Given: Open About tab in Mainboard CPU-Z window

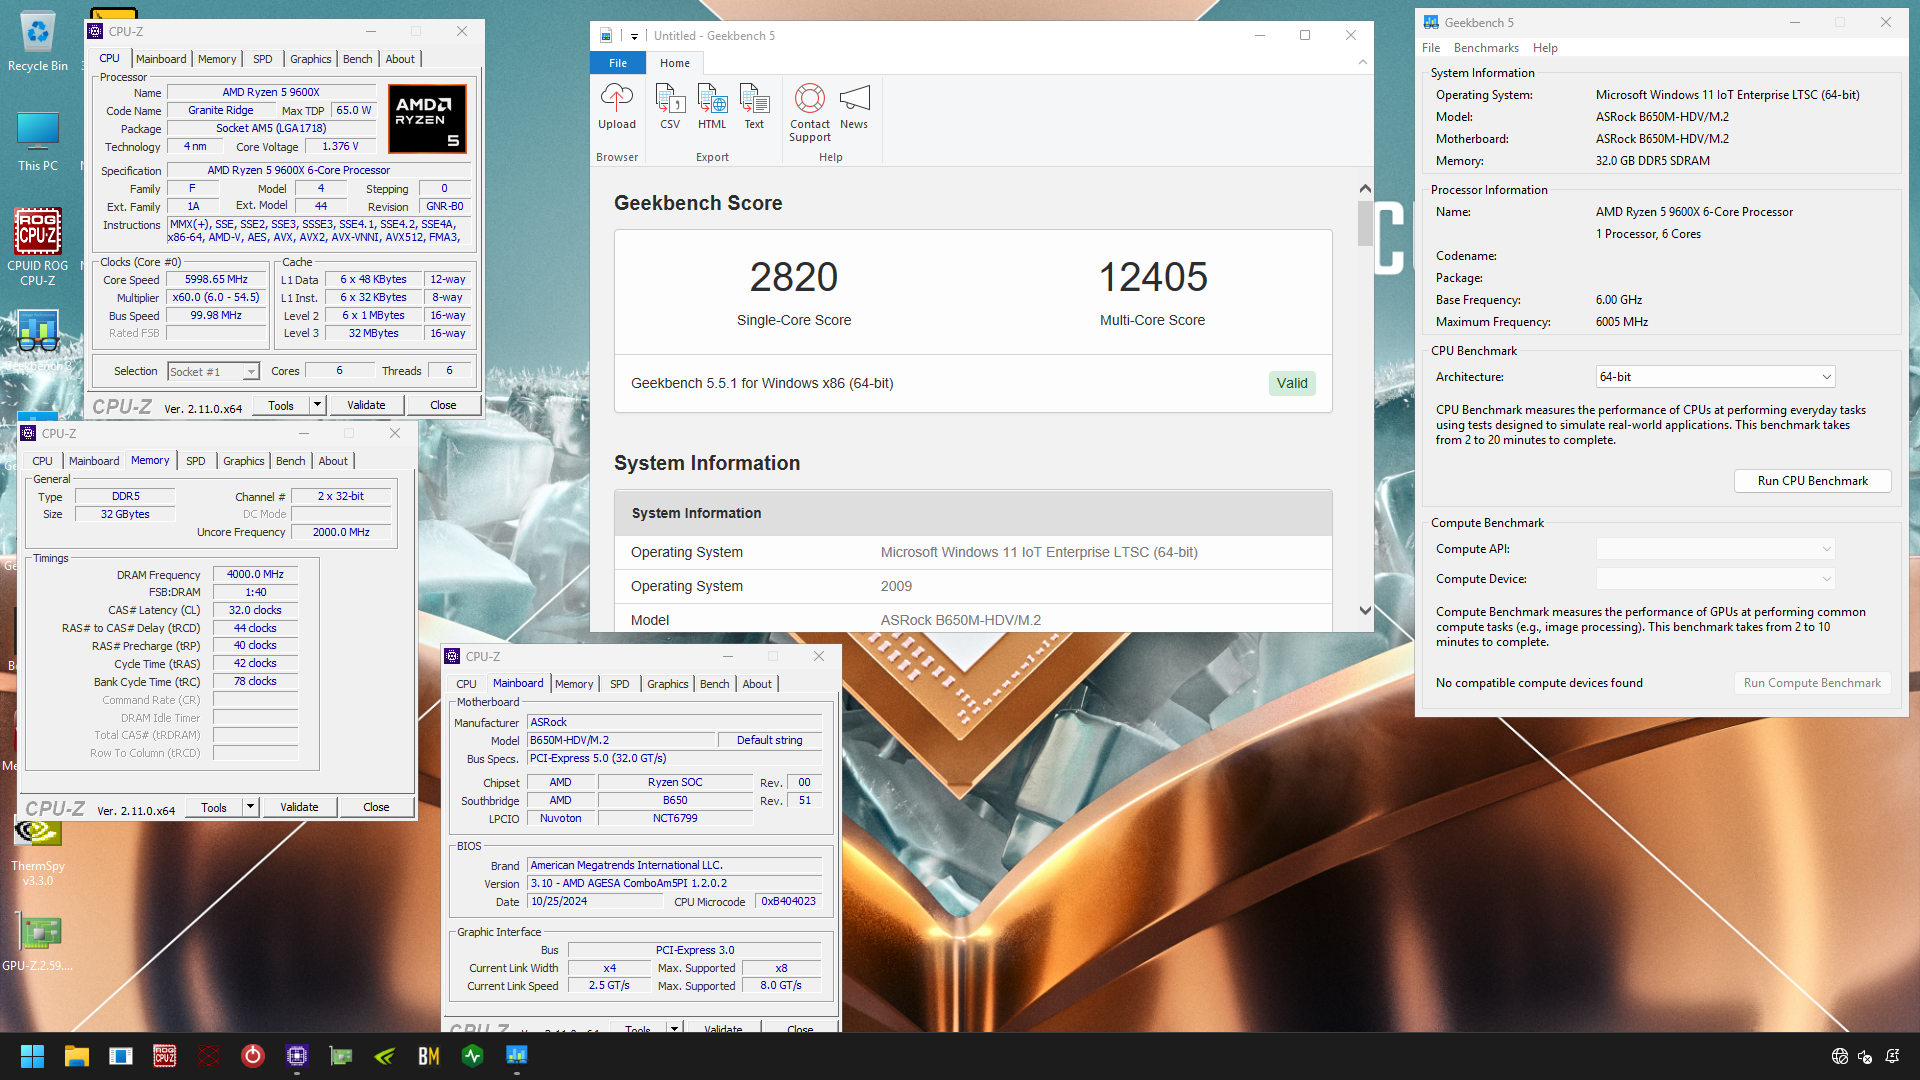Looking at the screenshot, I should point(757,684).
